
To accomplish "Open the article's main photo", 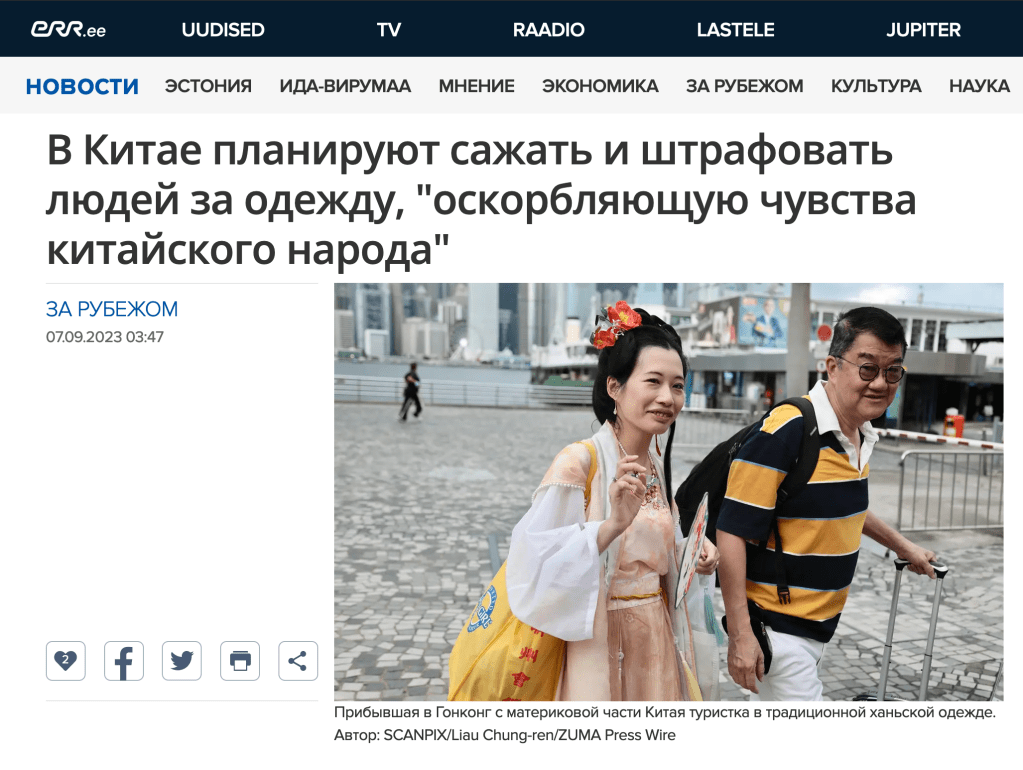I will tap(669, 492).
